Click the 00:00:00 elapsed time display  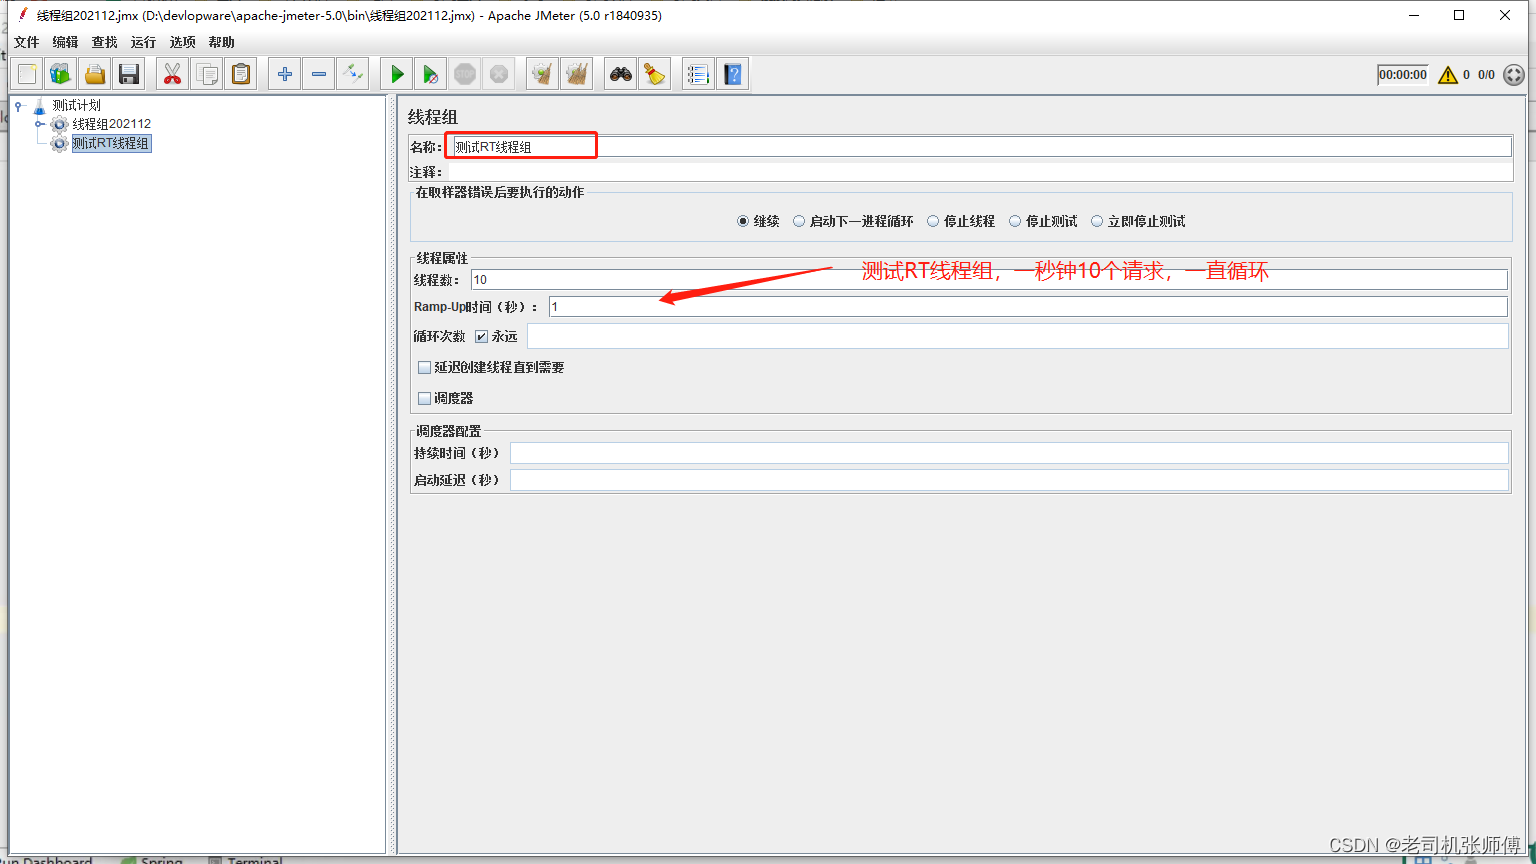coord(1403,75)
